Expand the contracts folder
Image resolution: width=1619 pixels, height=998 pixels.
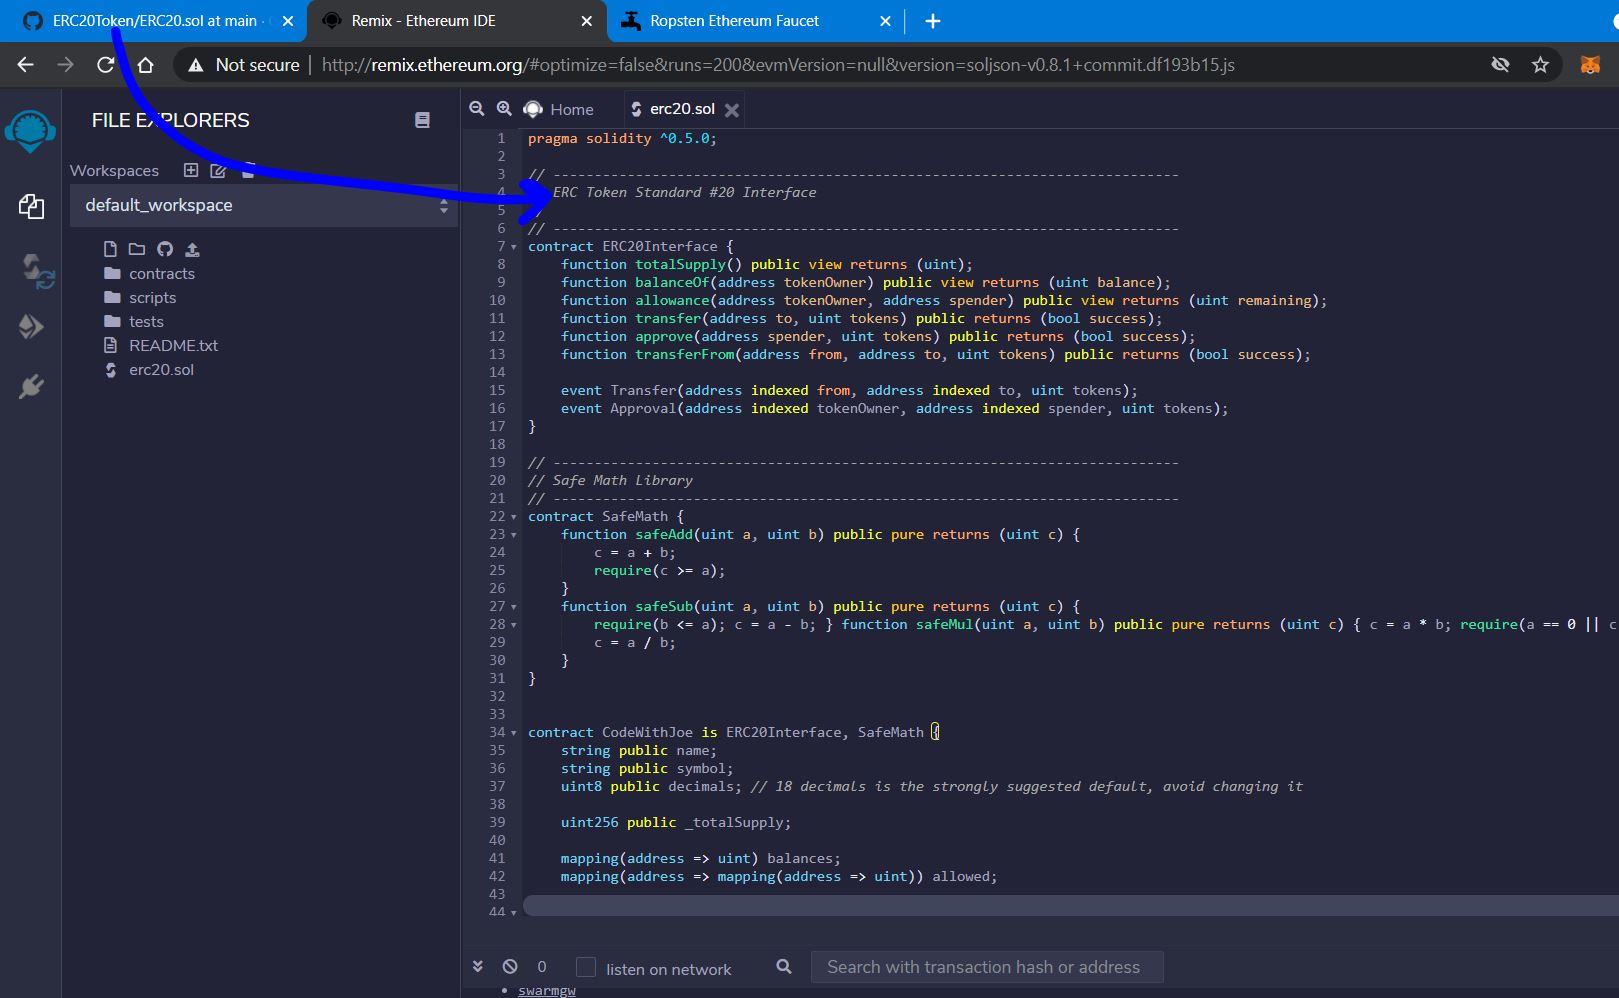point(150,273)
